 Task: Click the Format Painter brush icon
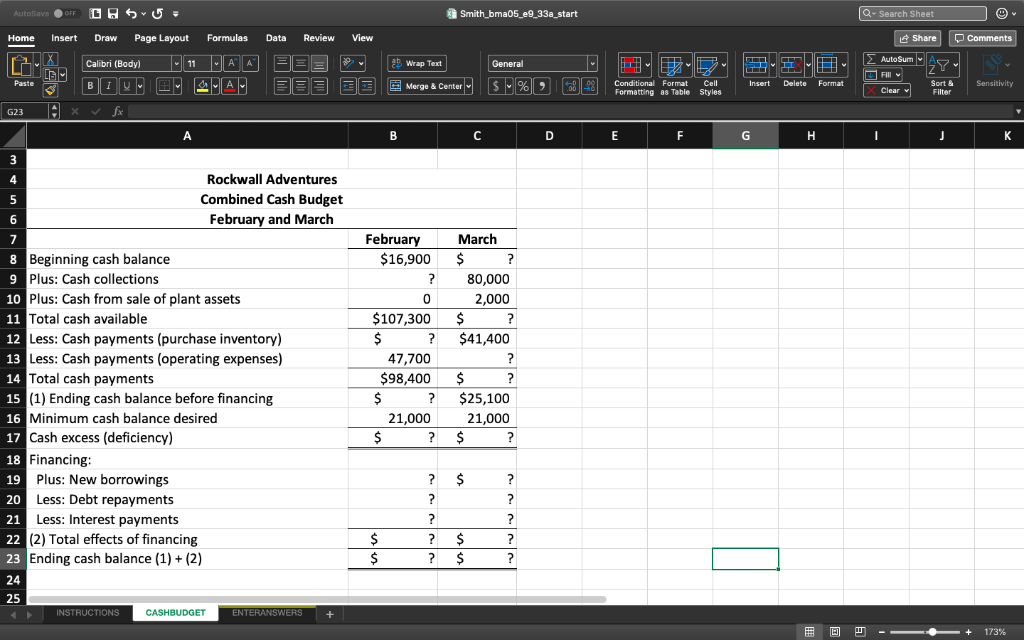point(49,89)
